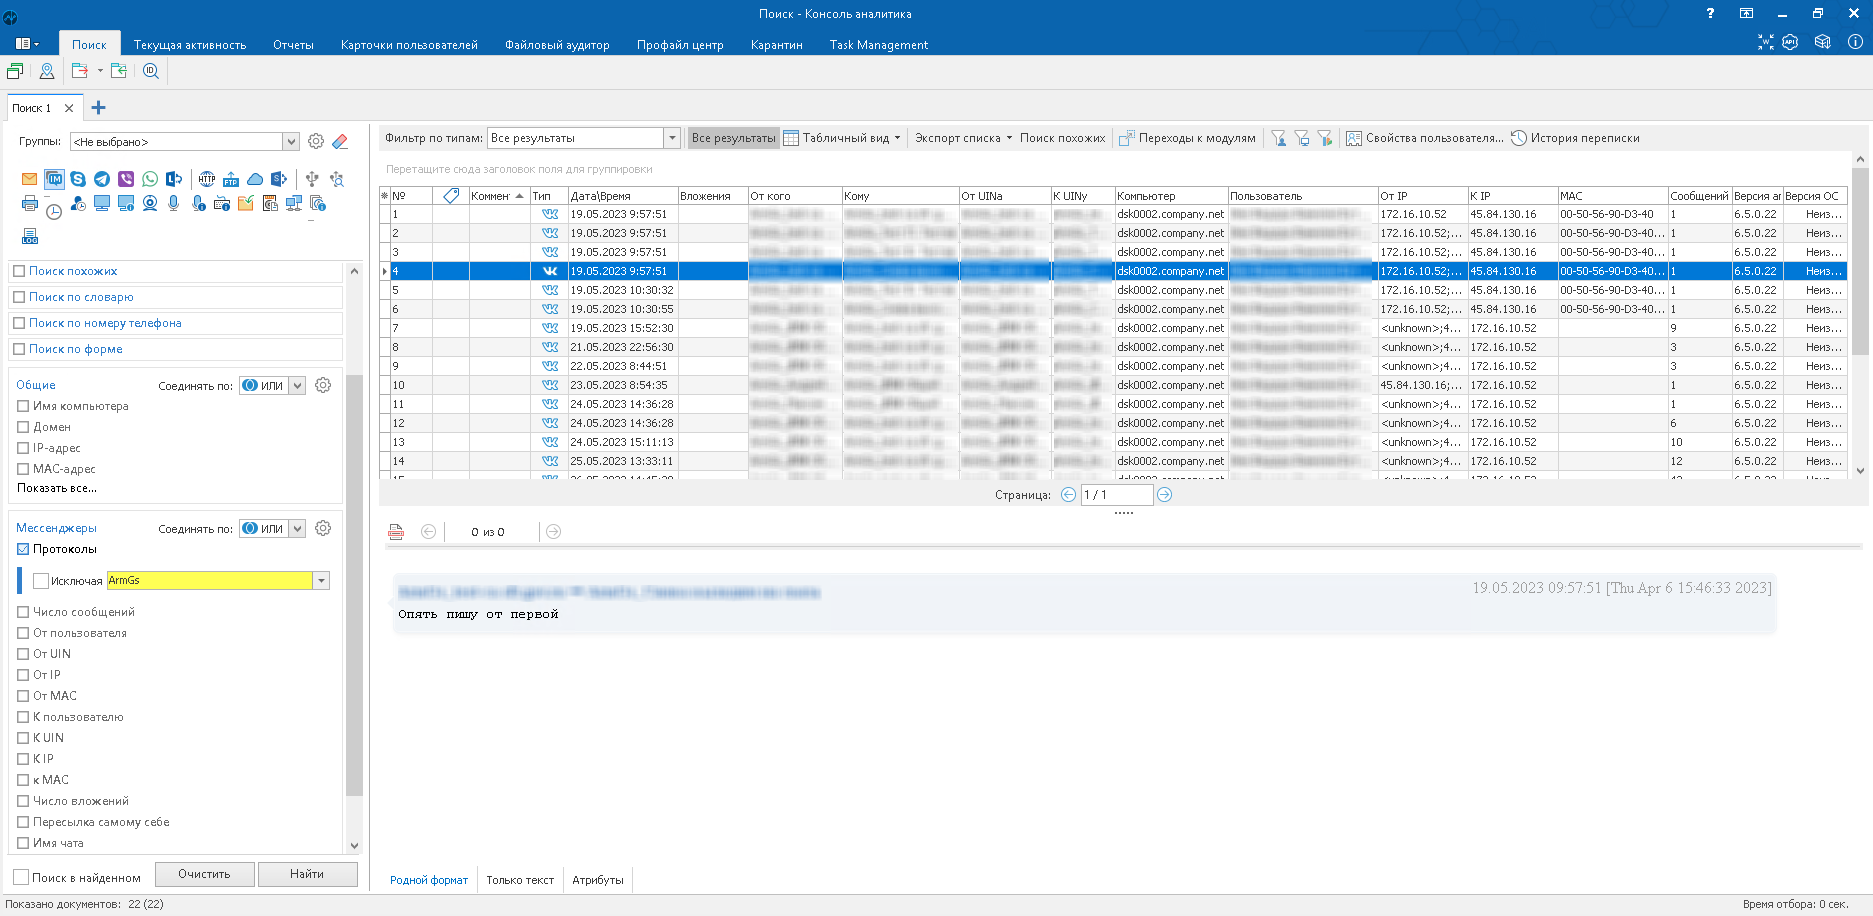Select the Telegram channel icon
1873x916 pixels.
click(102, 179)
